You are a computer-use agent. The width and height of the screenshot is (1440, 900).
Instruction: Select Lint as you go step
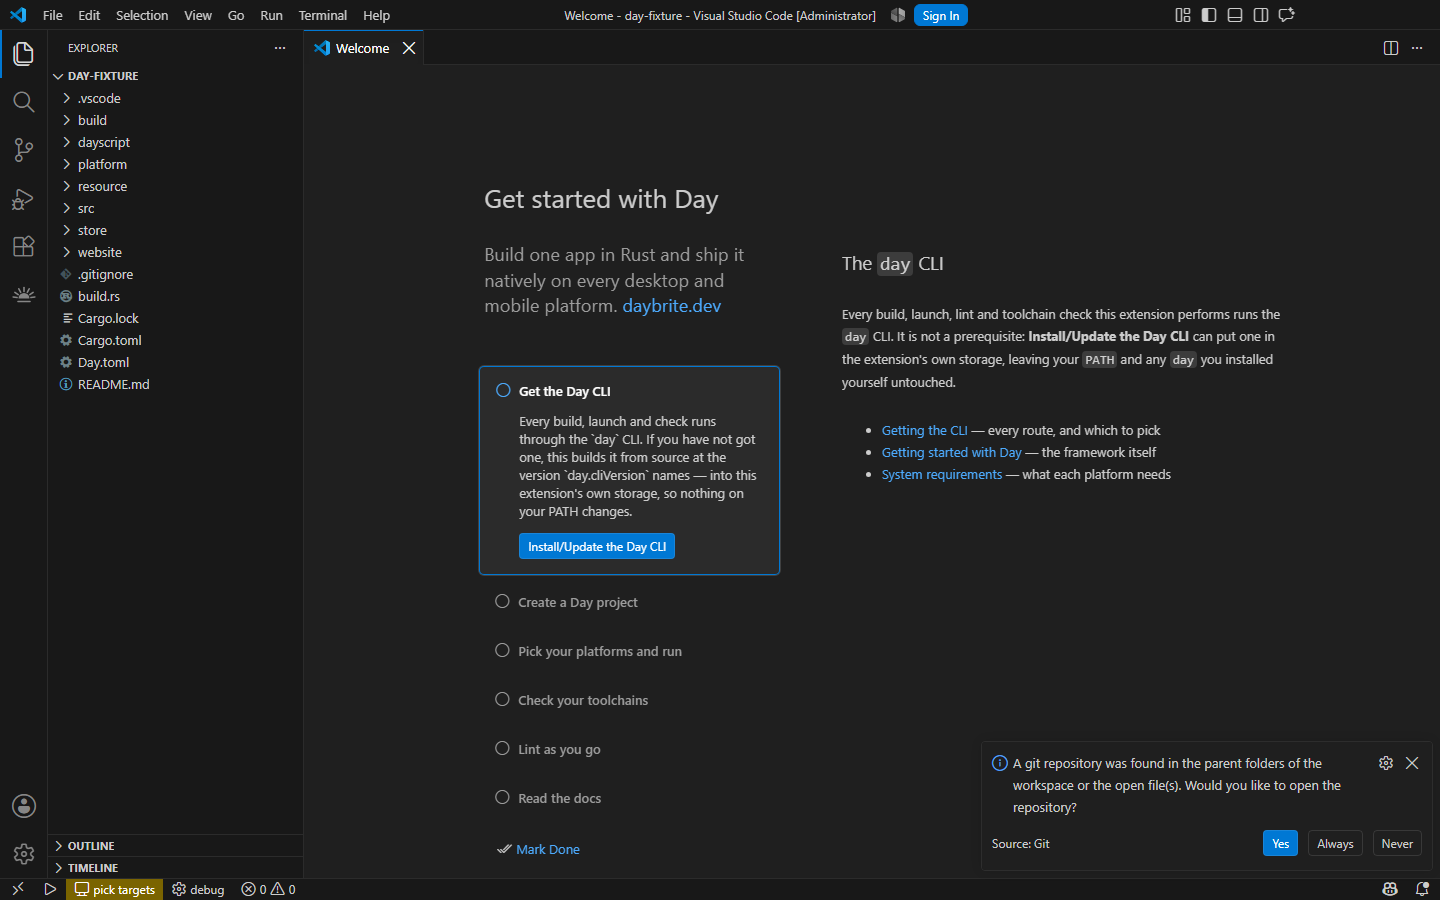click(x=629, y=749)
